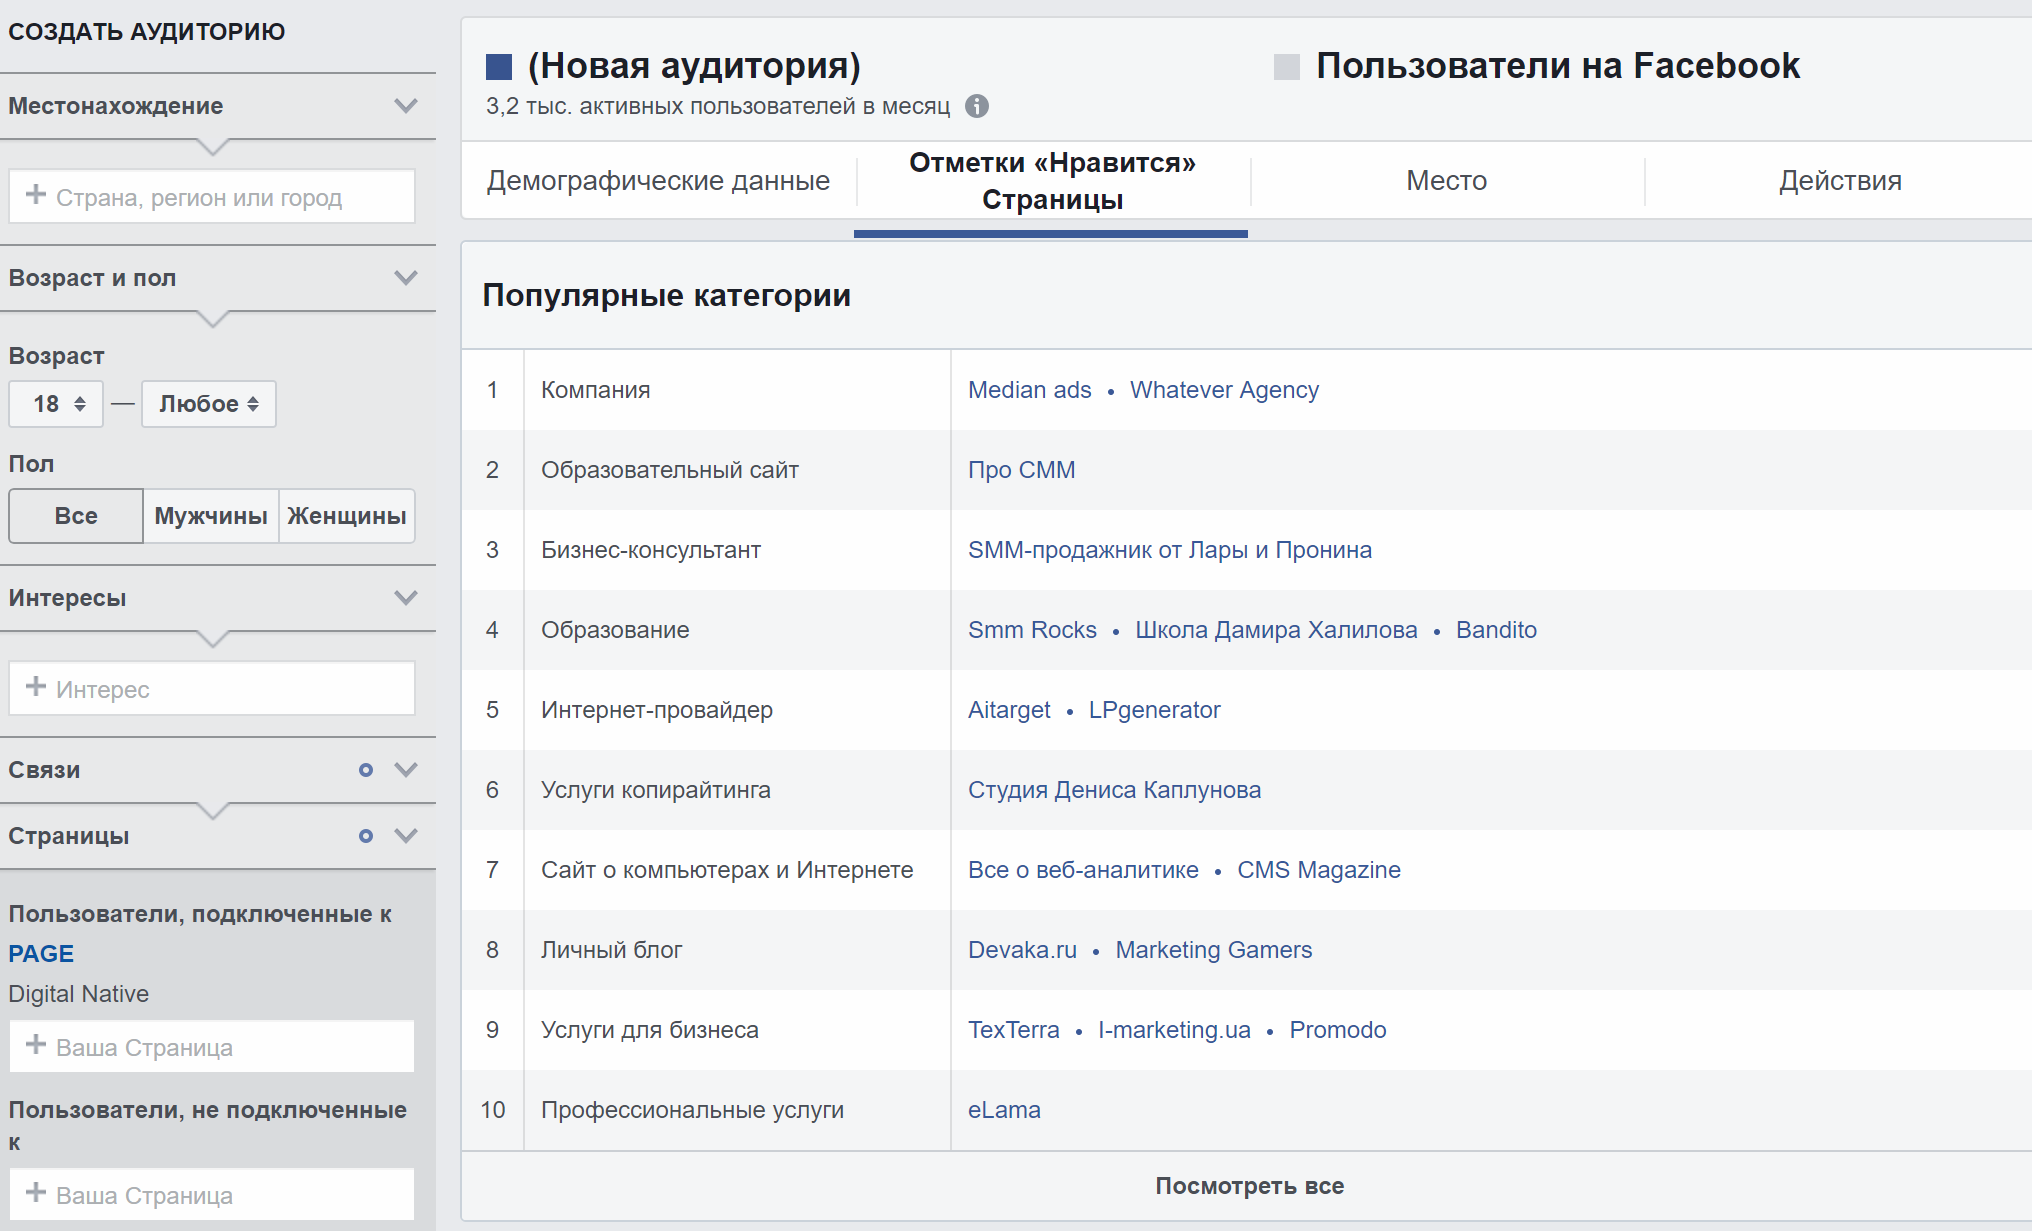Select the Мужчины gender option
Screen dimensions: 2032x1231
pos(211,516)
